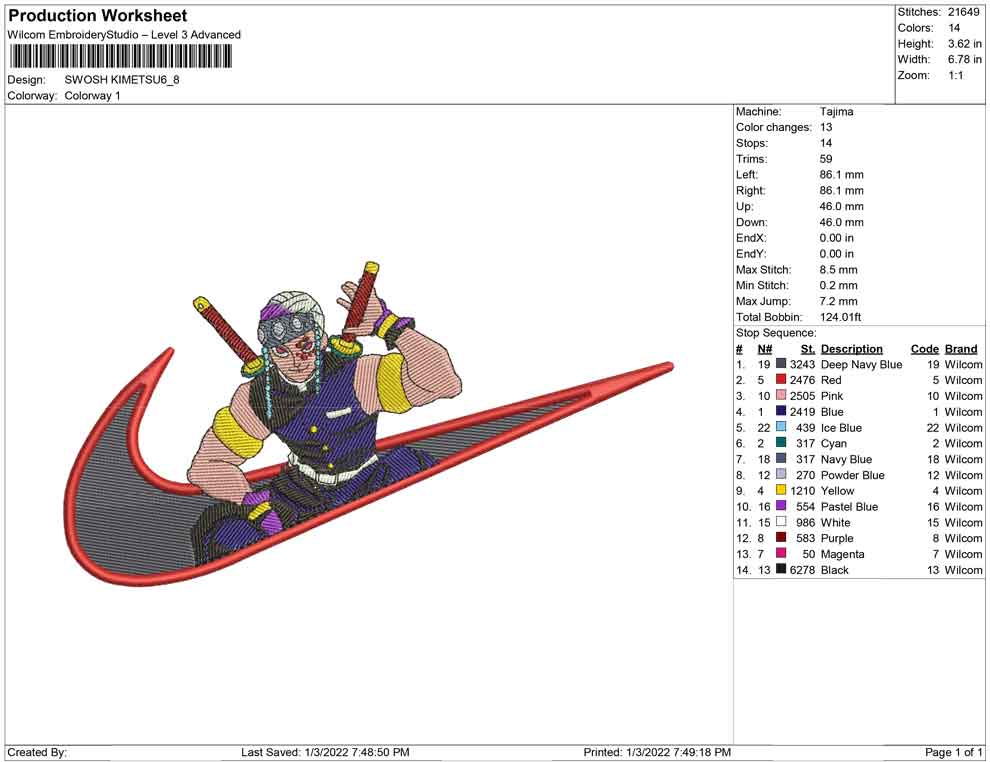
Task: Click the Purple 583 color swatch
Action: [x=781, y=537]
